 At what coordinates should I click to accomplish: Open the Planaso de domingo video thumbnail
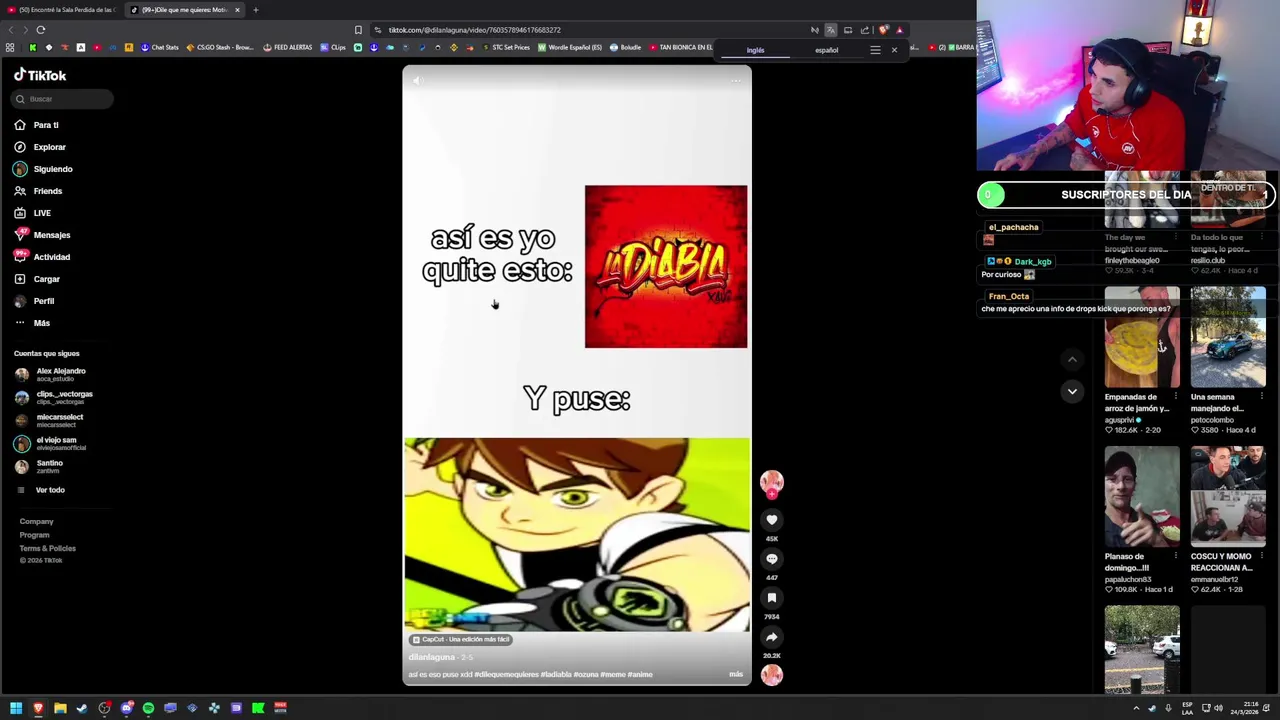coord(1142,497)
